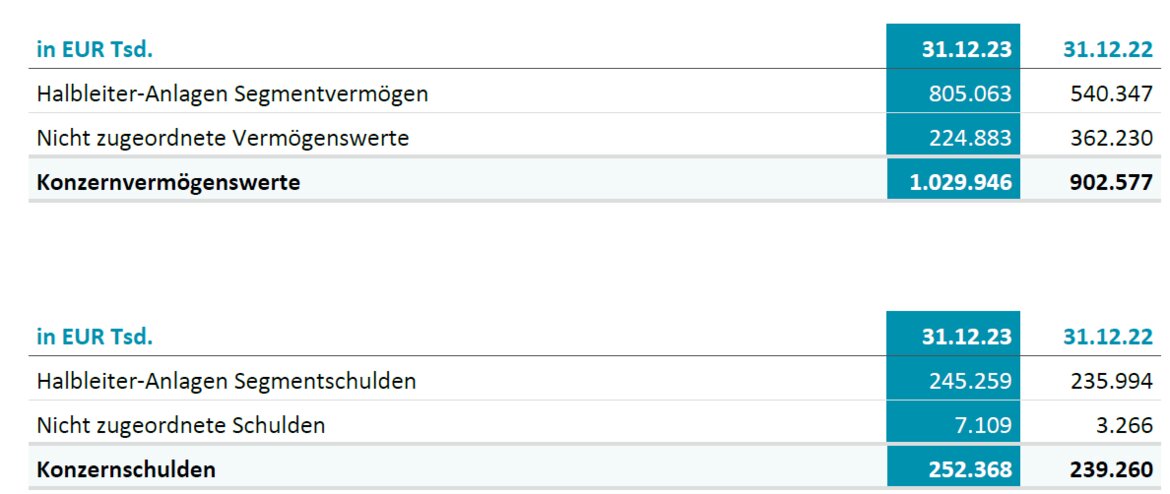Select the value 224.883
Screen dimensions: 1170x494
coord(970,138)
